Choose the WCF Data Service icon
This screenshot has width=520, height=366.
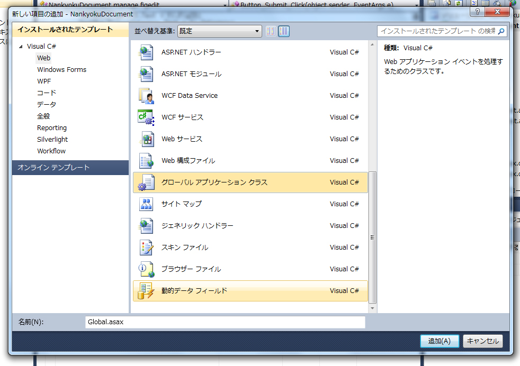(146, 96)
